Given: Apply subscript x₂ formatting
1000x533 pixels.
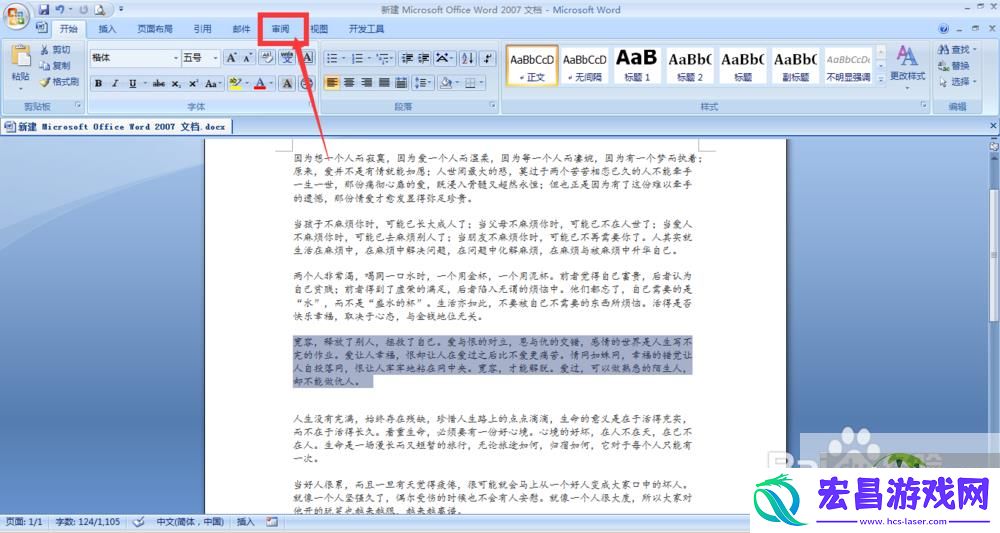Looking at the screenshot, I should [176, 84].
